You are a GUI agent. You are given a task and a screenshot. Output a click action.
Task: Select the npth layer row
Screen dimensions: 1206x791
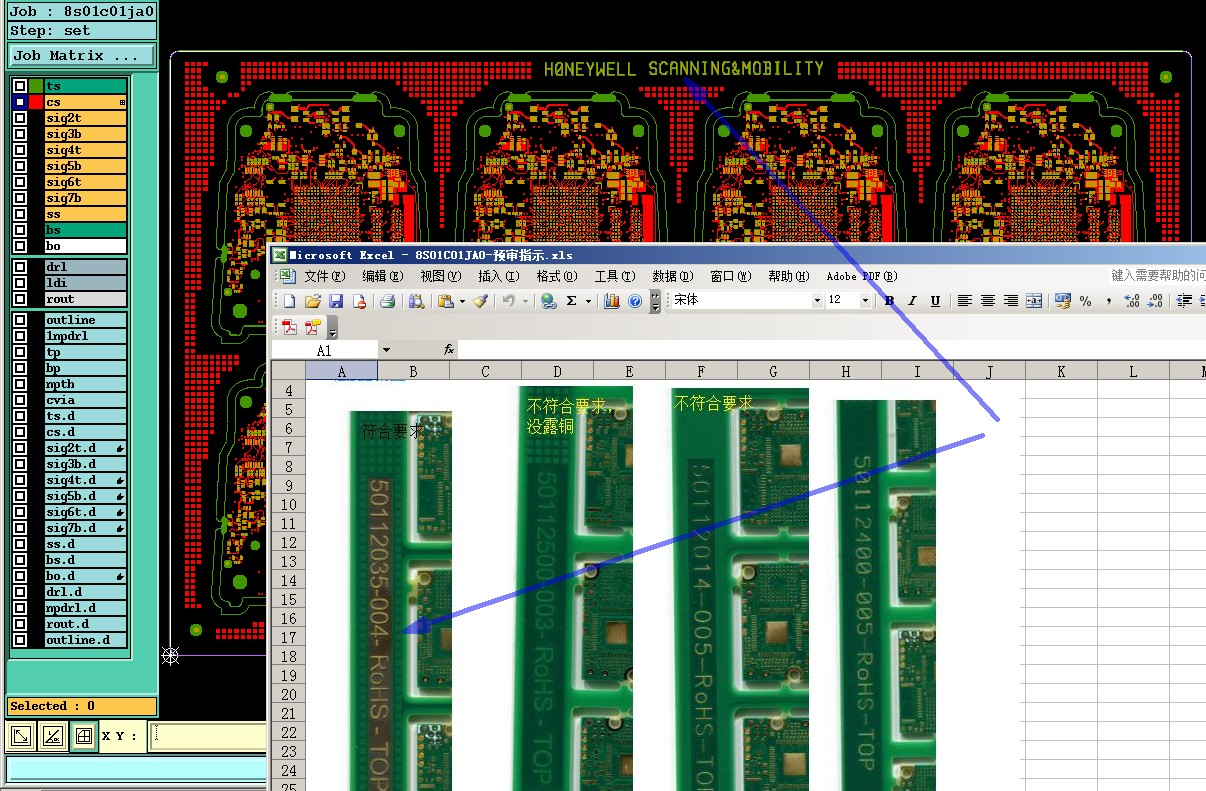point(86,384)
